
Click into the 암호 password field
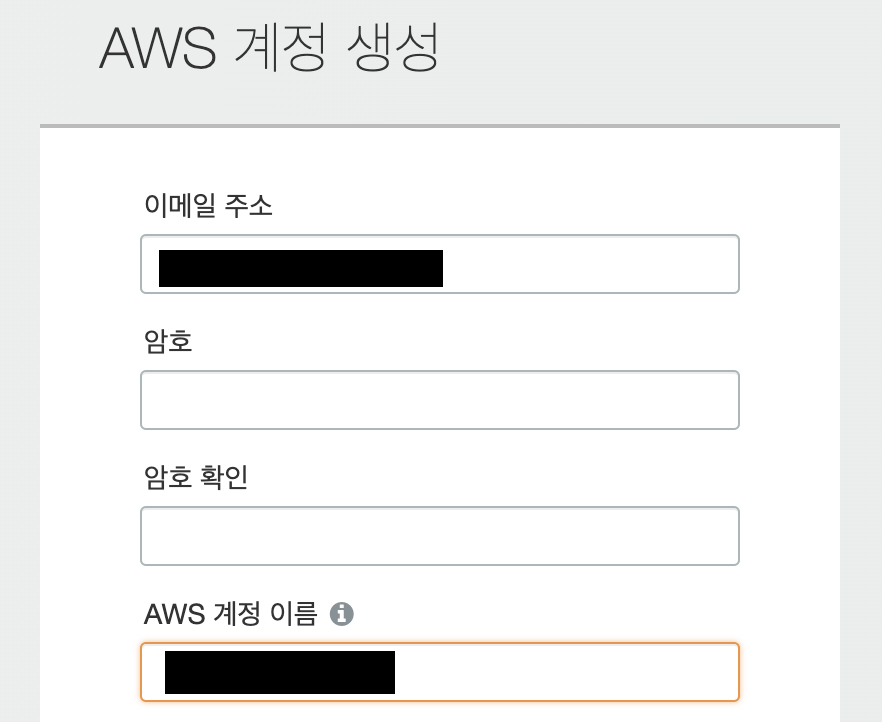pos(440,400)
